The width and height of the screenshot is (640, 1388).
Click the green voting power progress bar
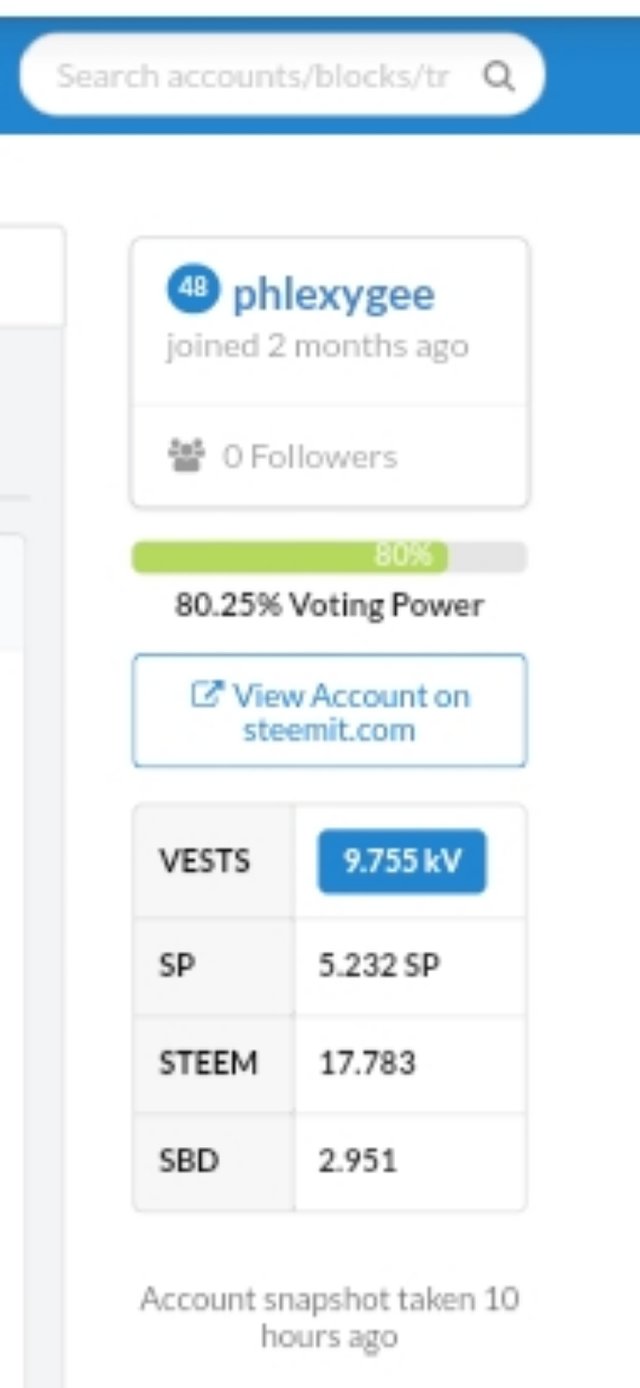pos(290,557)
